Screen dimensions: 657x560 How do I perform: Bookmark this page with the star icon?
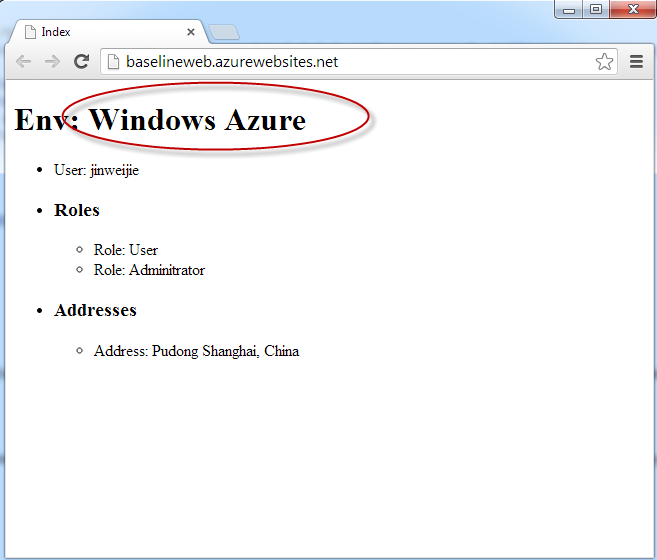click(604, 62)
